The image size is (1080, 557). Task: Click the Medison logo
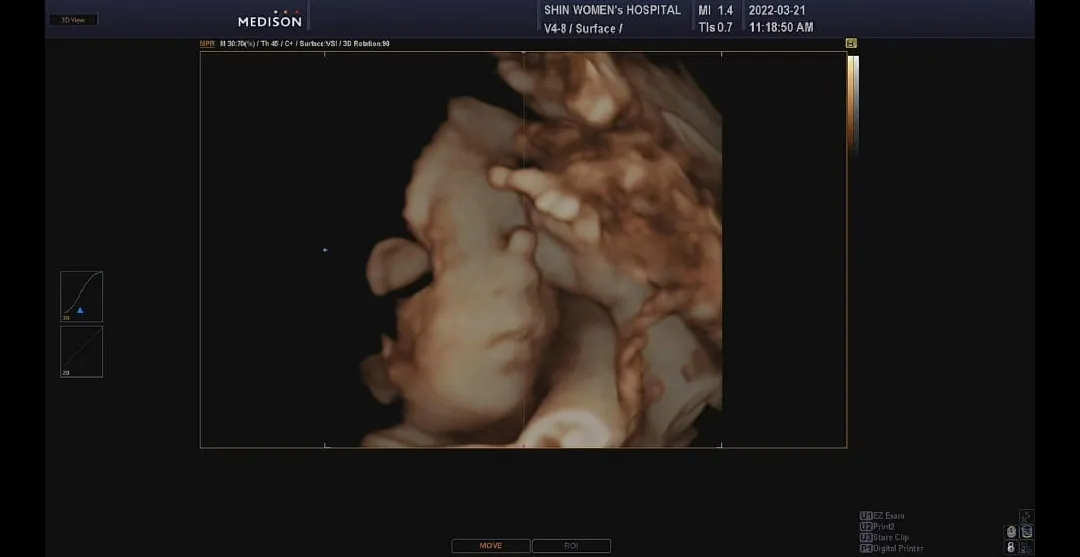click(x=269, y=19)
